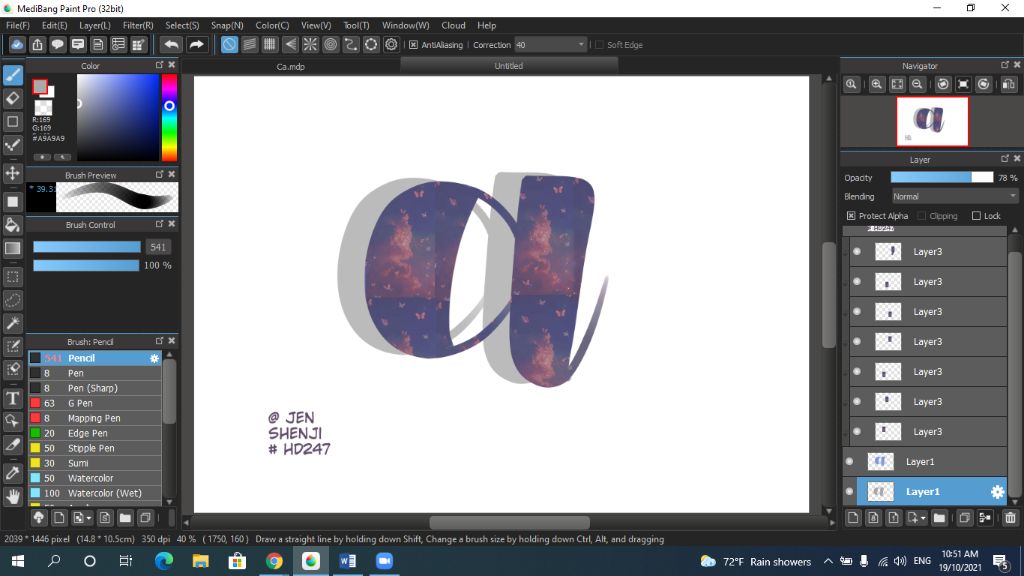Open selected Layer1 settings gear
The image size is (1024, 576).
pyautogui.click(x=997, y=492)
